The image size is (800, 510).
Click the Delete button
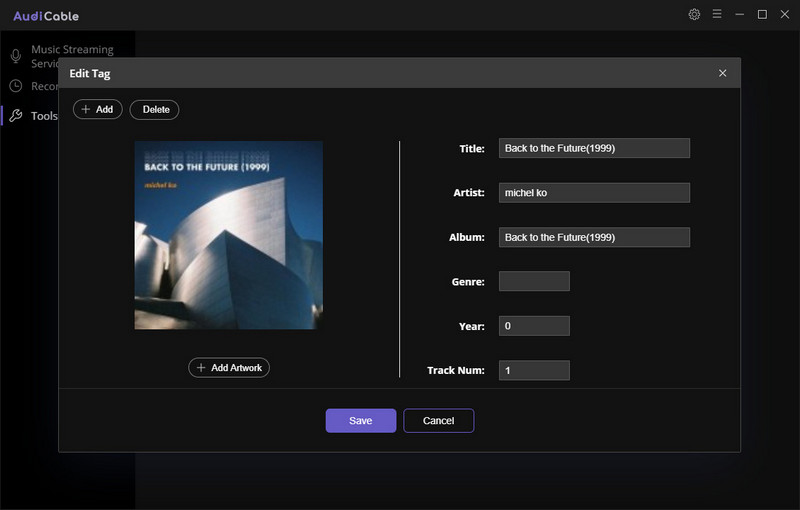pyautogui.click(x=155, y=110)
